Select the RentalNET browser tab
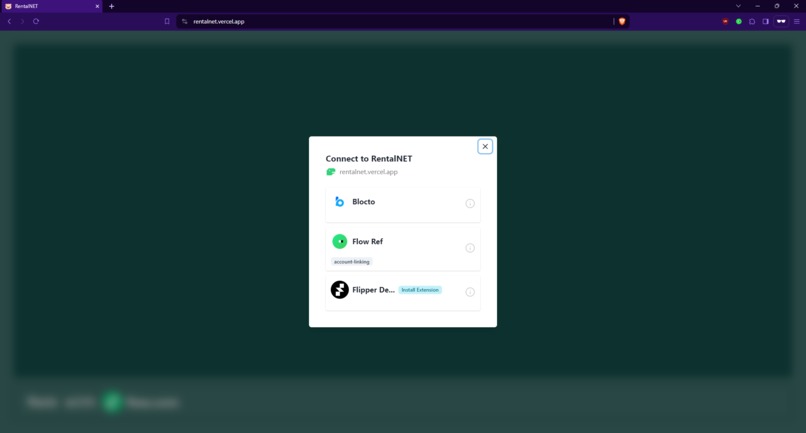 pyautogui.click(x=50, y=6)
